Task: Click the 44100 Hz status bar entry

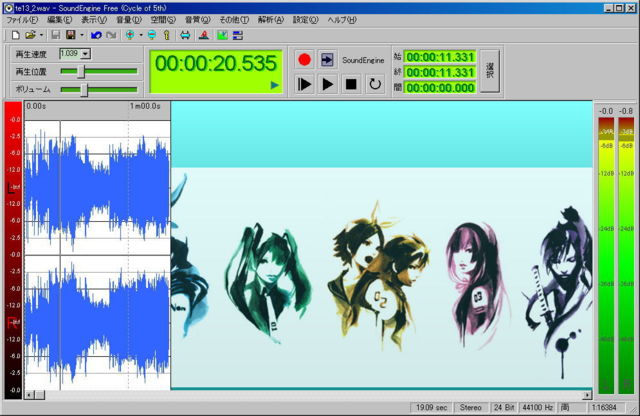Action: (x=538, y=407)
